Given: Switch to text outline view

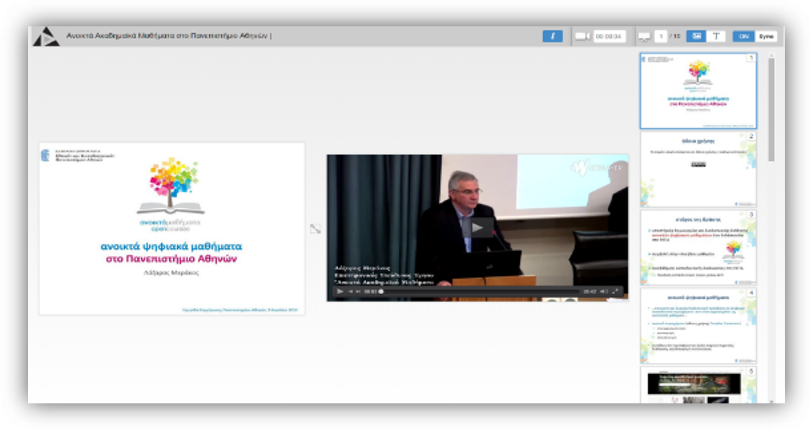Looking at the screenshot, I should point(717,36).
